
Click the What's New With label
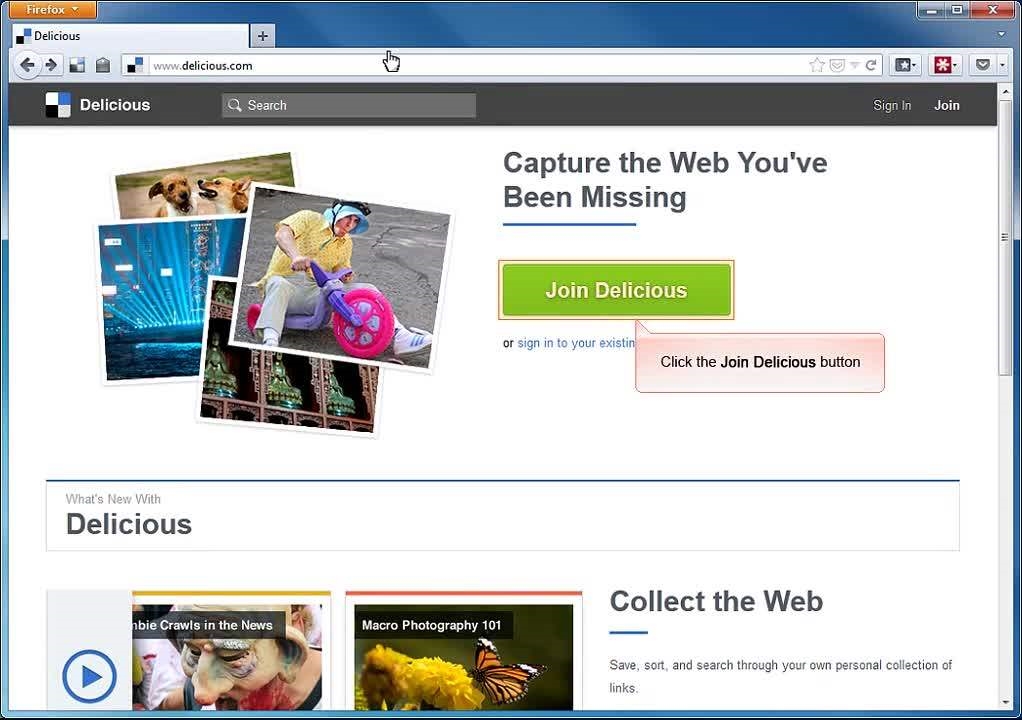pos(113,499)
